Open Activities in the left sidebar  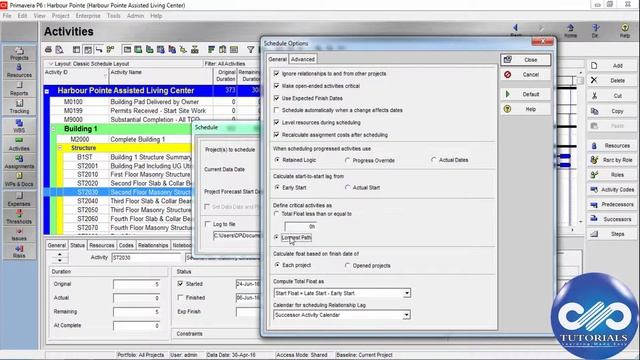tap(19, 144)
